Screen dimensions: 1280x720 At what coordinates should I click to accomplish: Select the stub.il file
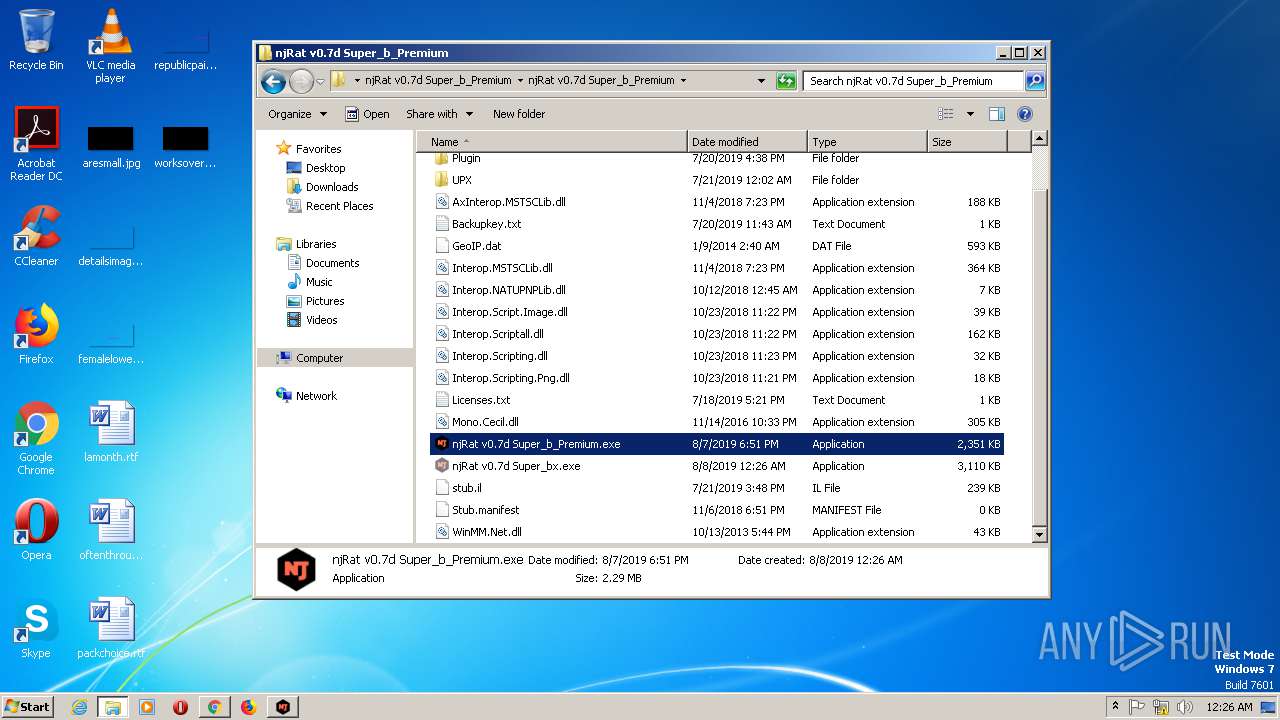click(717, 488)
